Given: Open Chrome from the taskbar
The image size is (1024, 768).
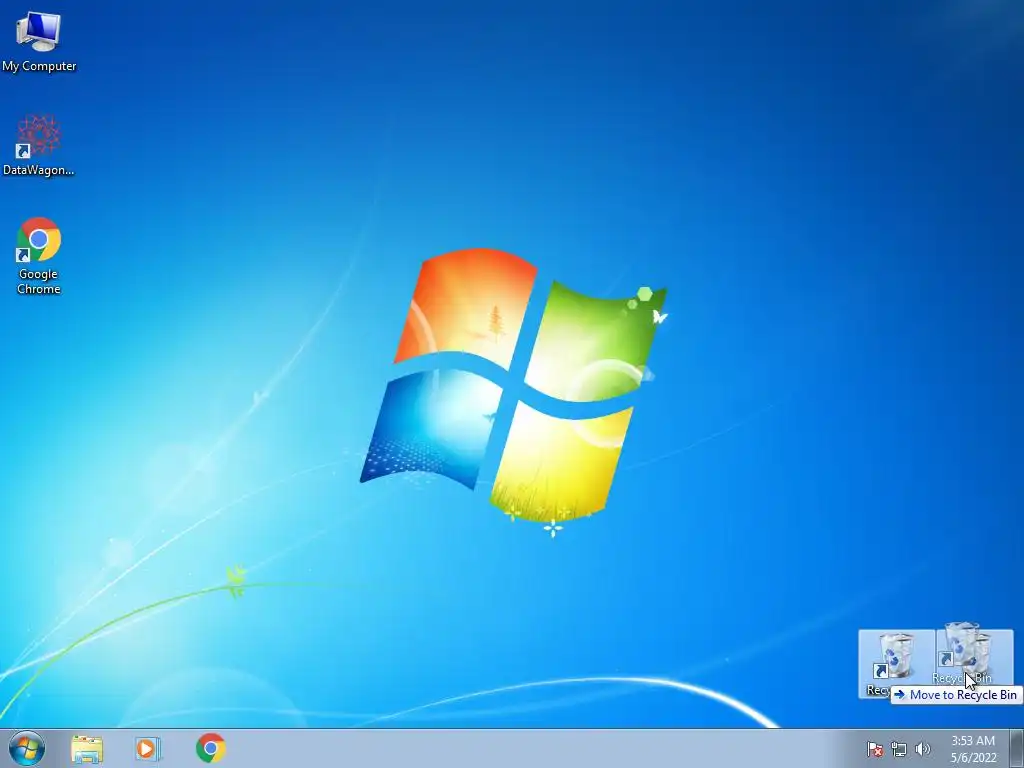Looking at the screenshot, I should [x=210, y=748].
